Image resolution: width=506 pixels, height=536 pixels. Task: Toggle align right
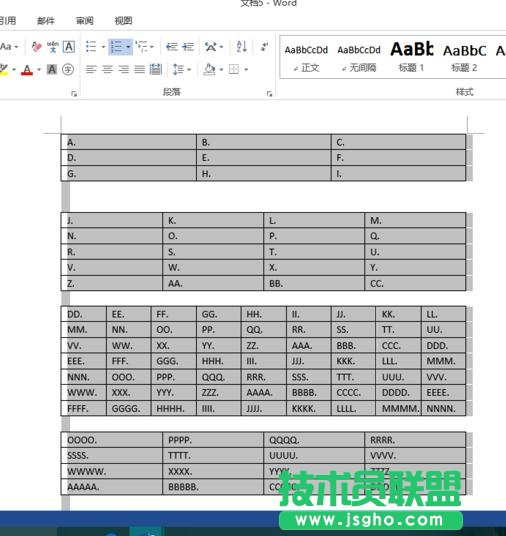pos(123,70)
